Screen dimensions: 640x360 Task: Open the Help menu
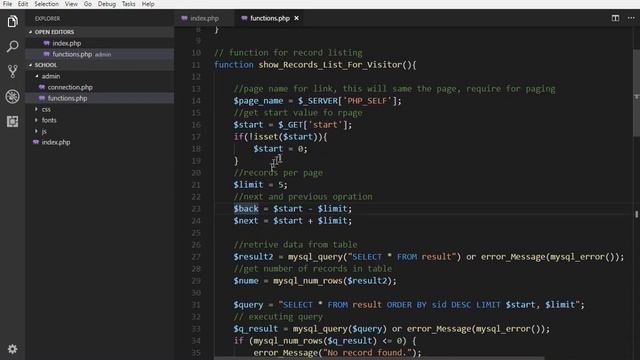[x=148, y=4]
